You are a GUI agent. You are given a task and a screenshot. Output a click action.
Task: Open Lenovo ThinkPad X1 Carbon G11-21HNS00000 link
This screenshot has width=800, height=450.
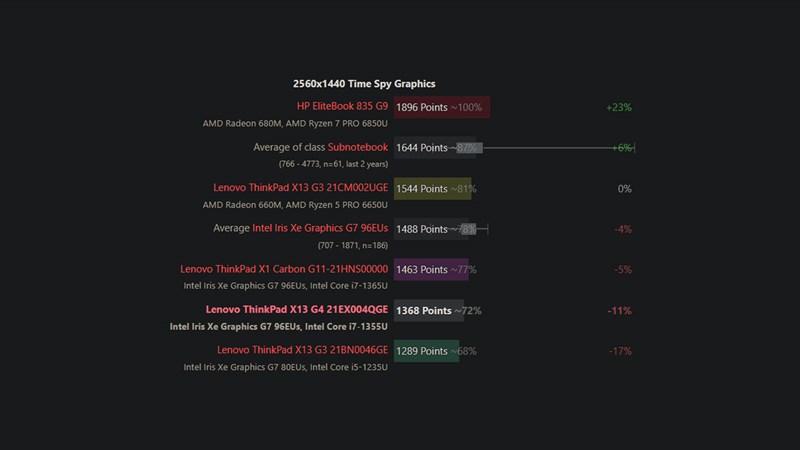point(284,269)
